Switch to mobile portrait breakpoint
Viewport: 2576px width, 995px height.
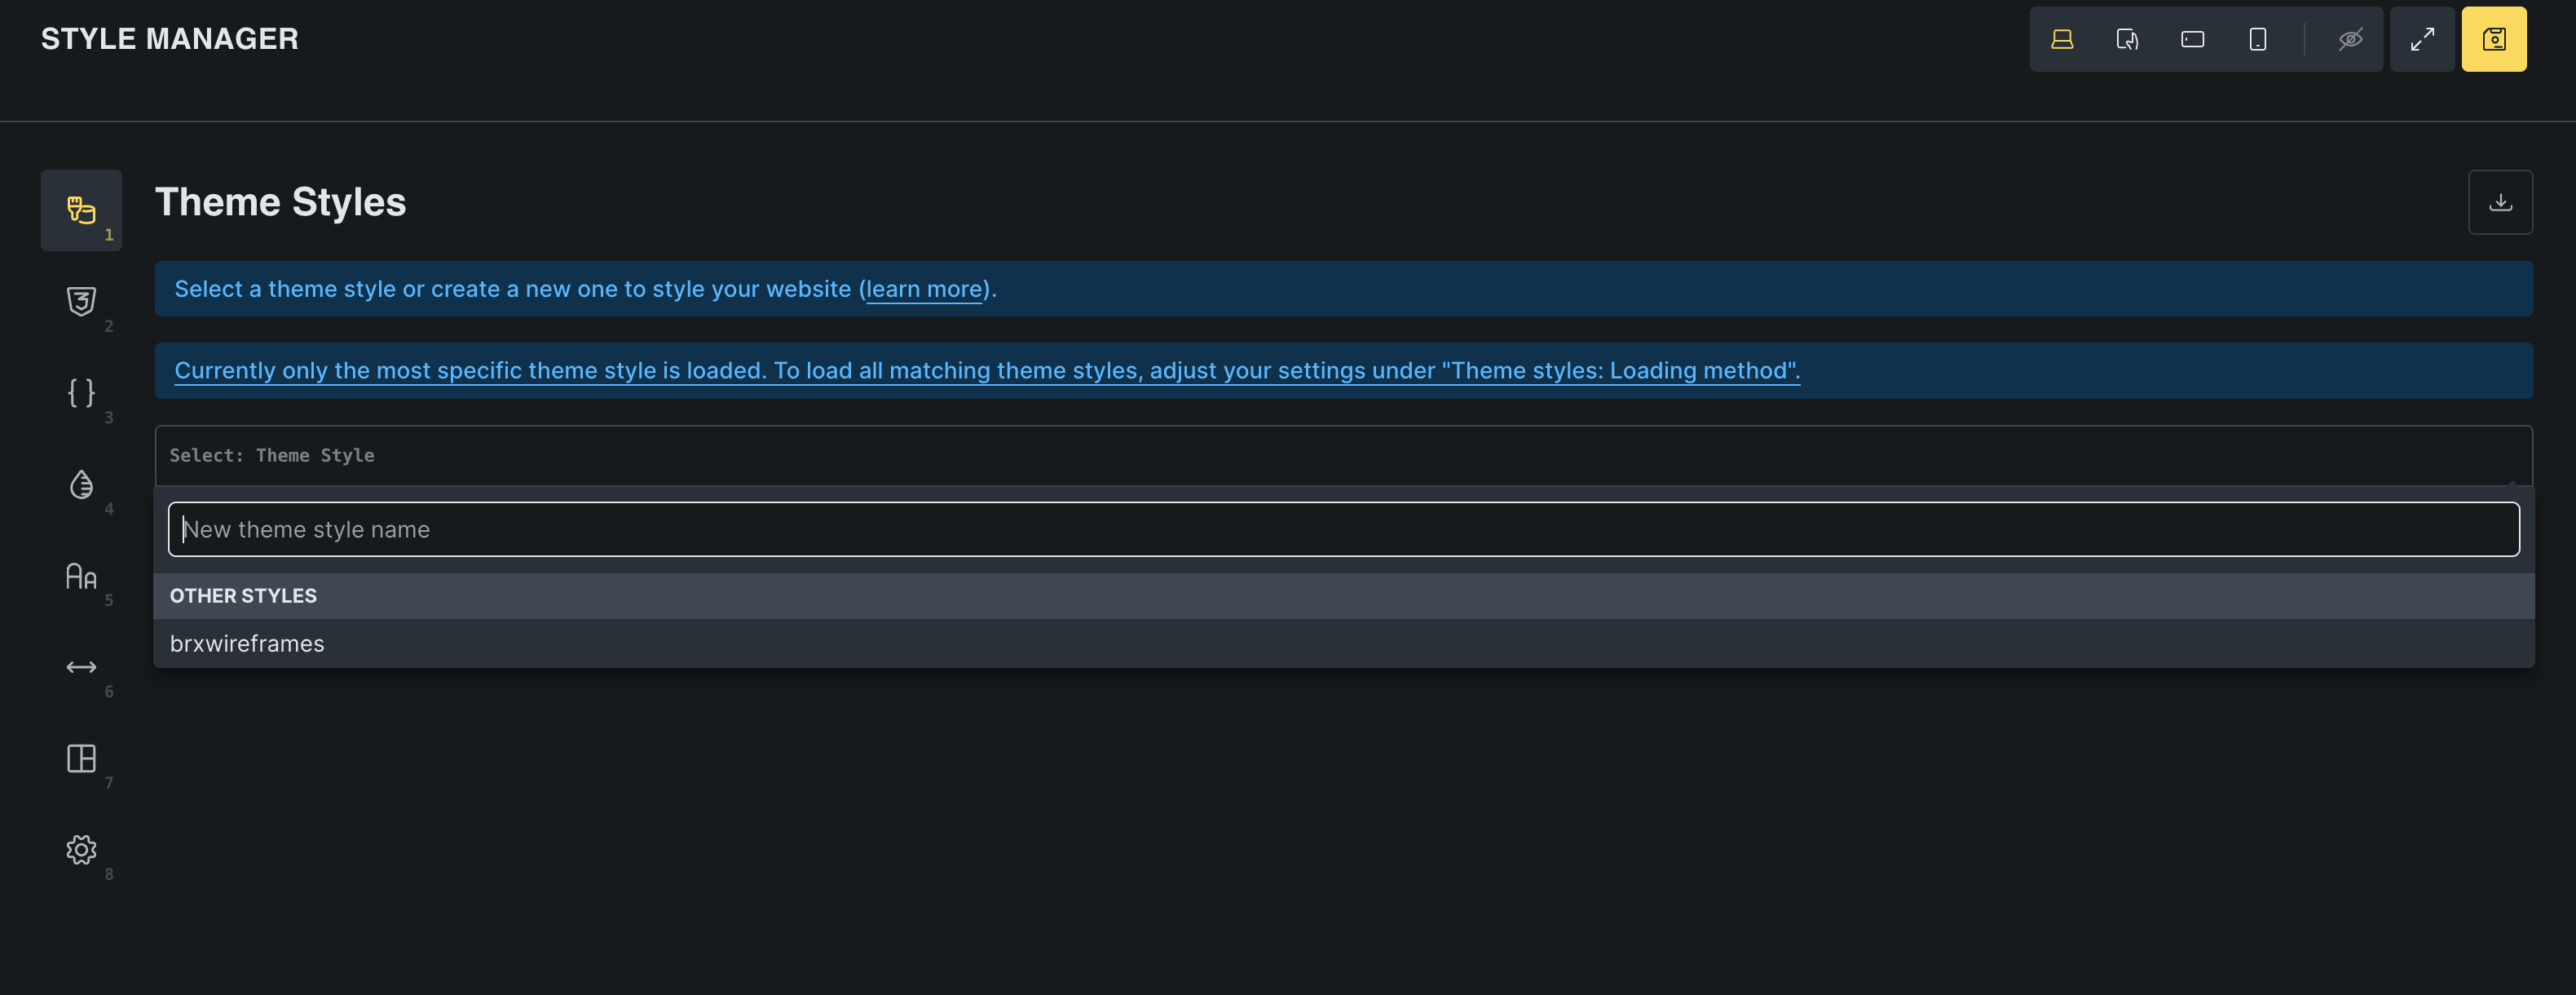(2257, 39)
